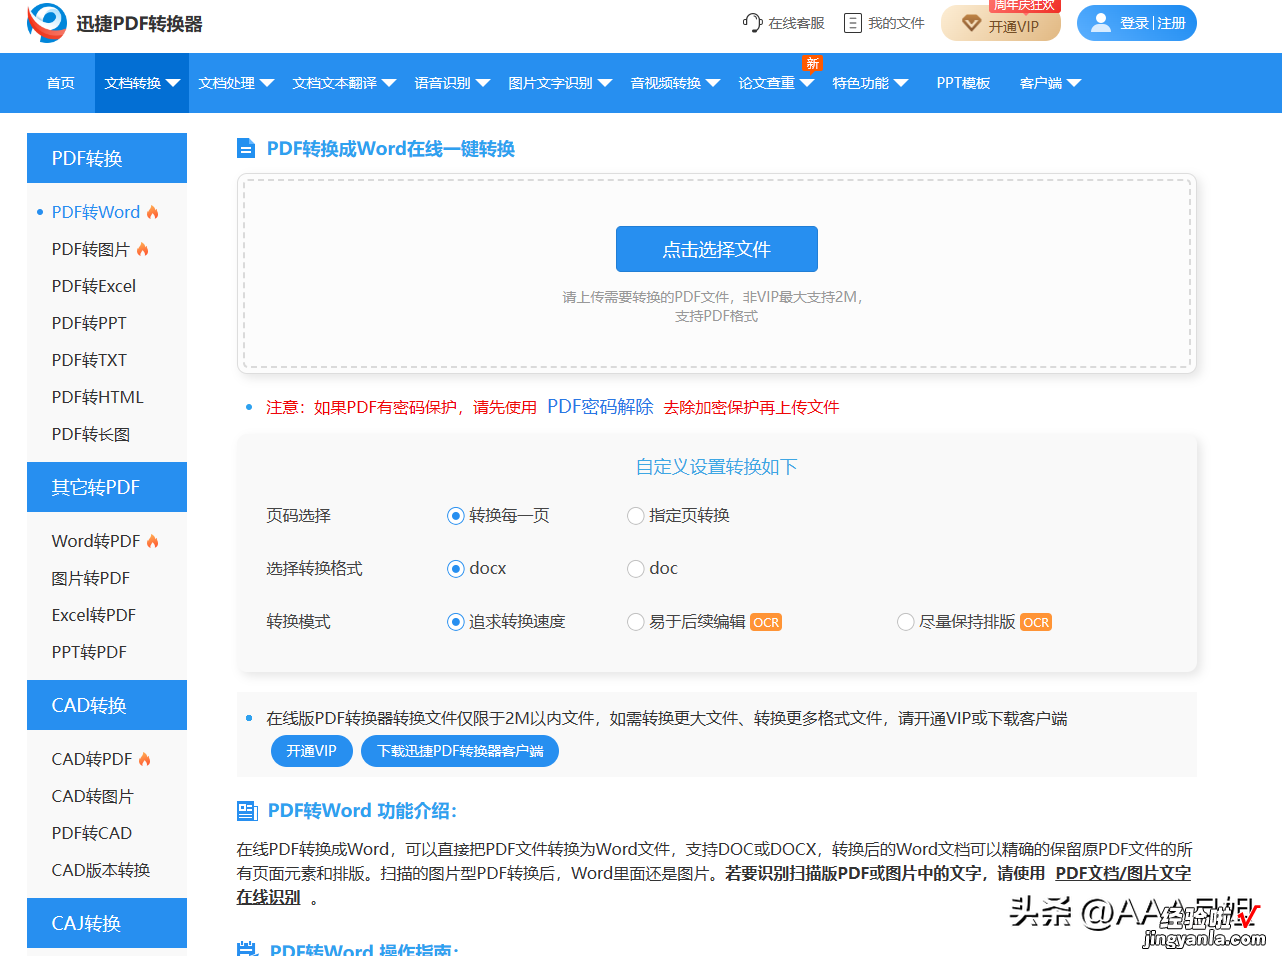Click the document icon beside PDF转换成Word heading

coord(246,149)
